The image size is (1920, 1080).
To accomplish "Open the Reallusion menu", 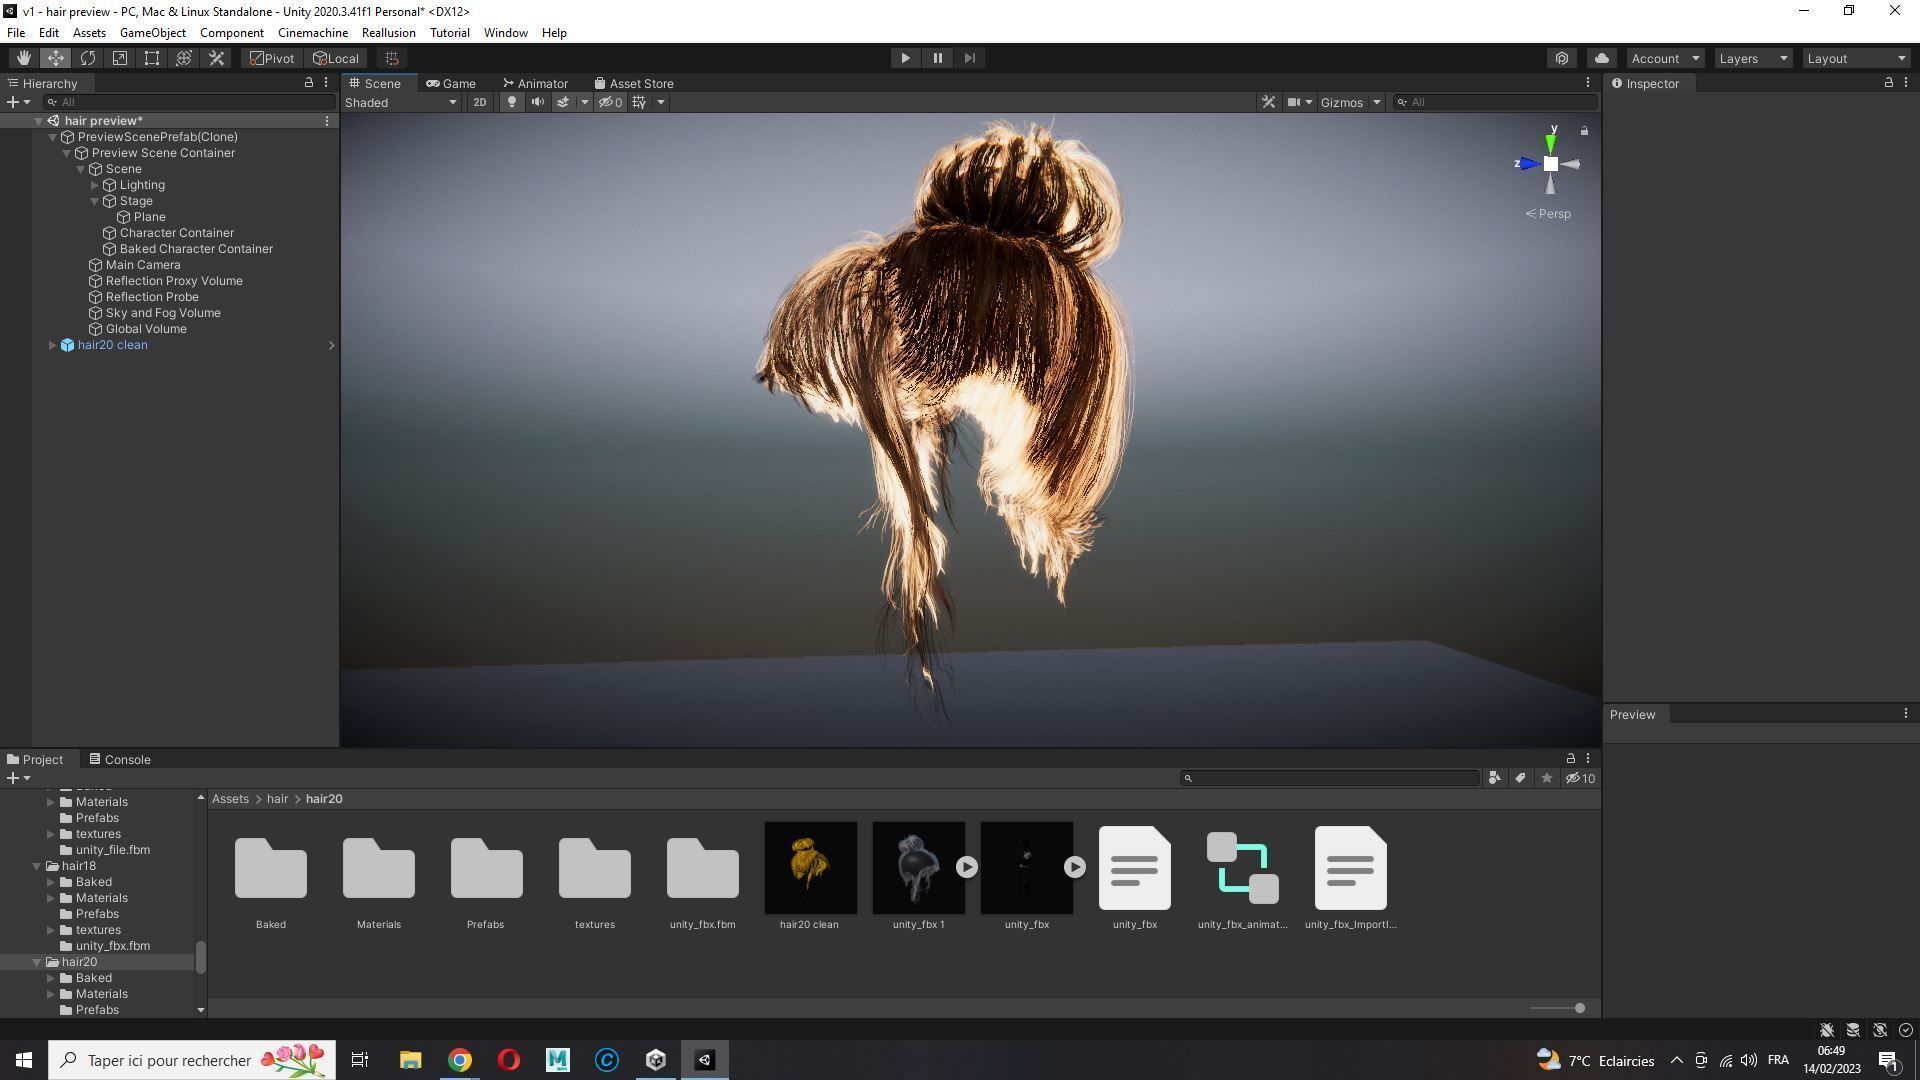I will 388,33.
